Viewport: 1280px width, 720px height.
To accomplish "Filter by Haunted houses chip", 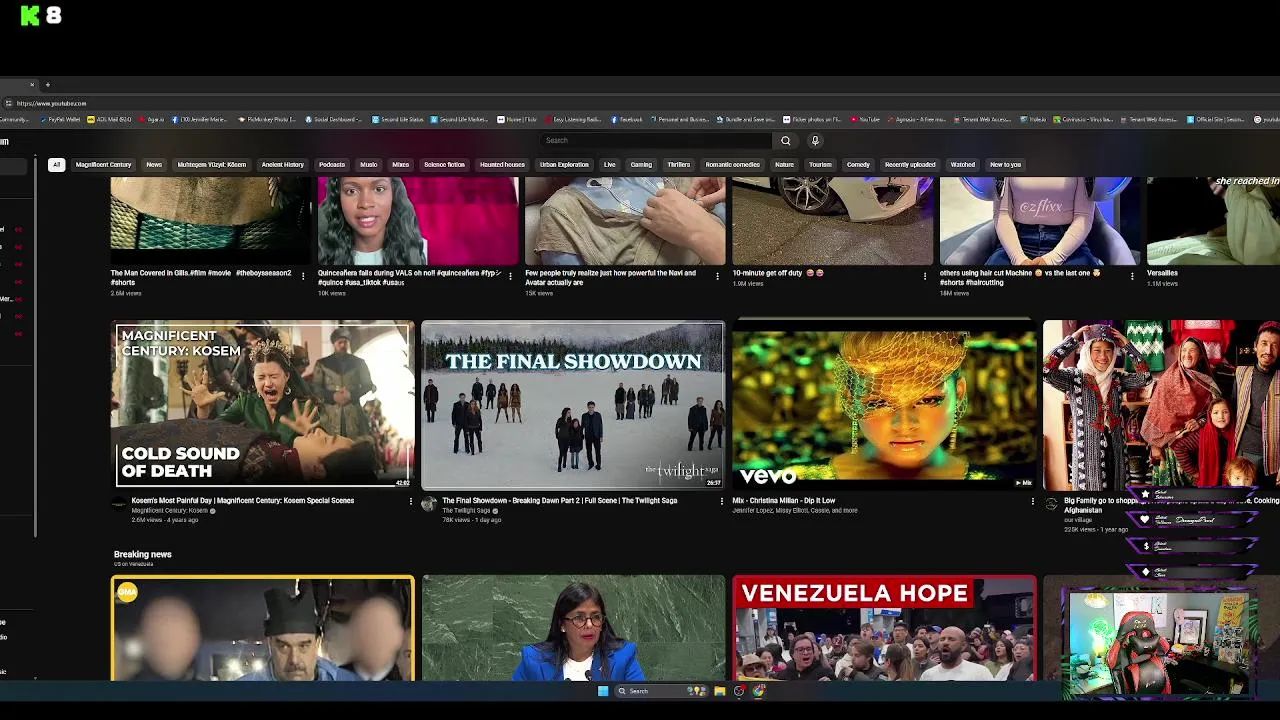I will [502, 165].
